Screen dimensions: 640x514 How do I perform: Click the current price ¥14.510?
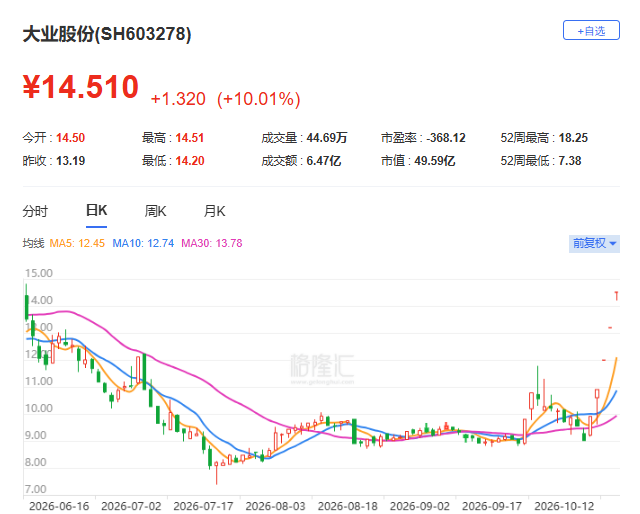click(x=81, y=87)
